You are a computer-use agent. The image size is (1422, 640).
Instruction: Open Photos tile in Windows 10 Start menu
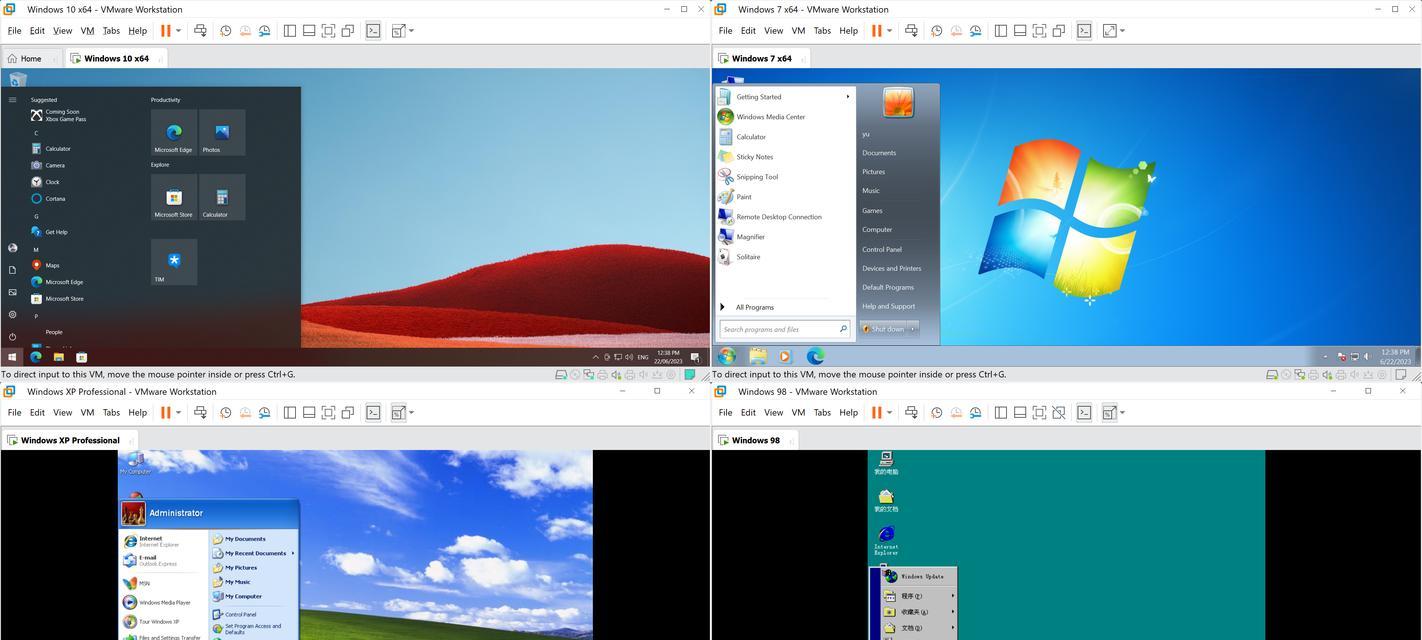coord(222,132)
